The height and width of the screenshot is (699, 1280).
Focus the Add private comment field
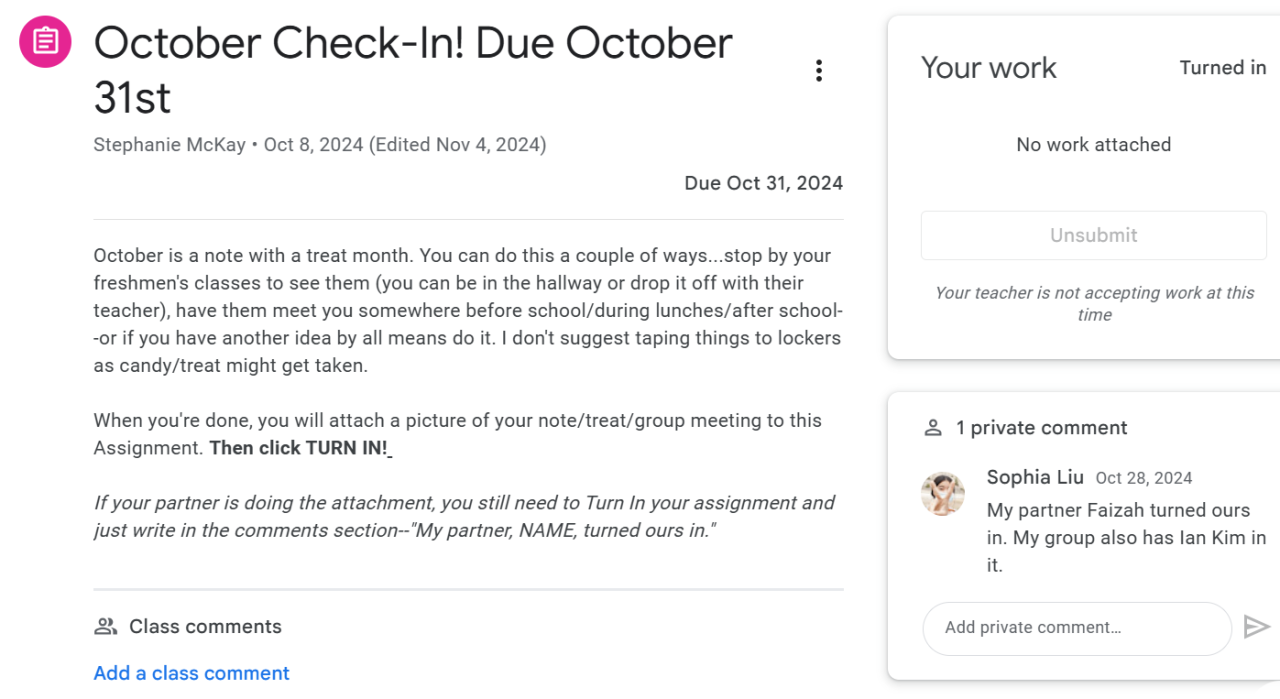coord(1076,628)
